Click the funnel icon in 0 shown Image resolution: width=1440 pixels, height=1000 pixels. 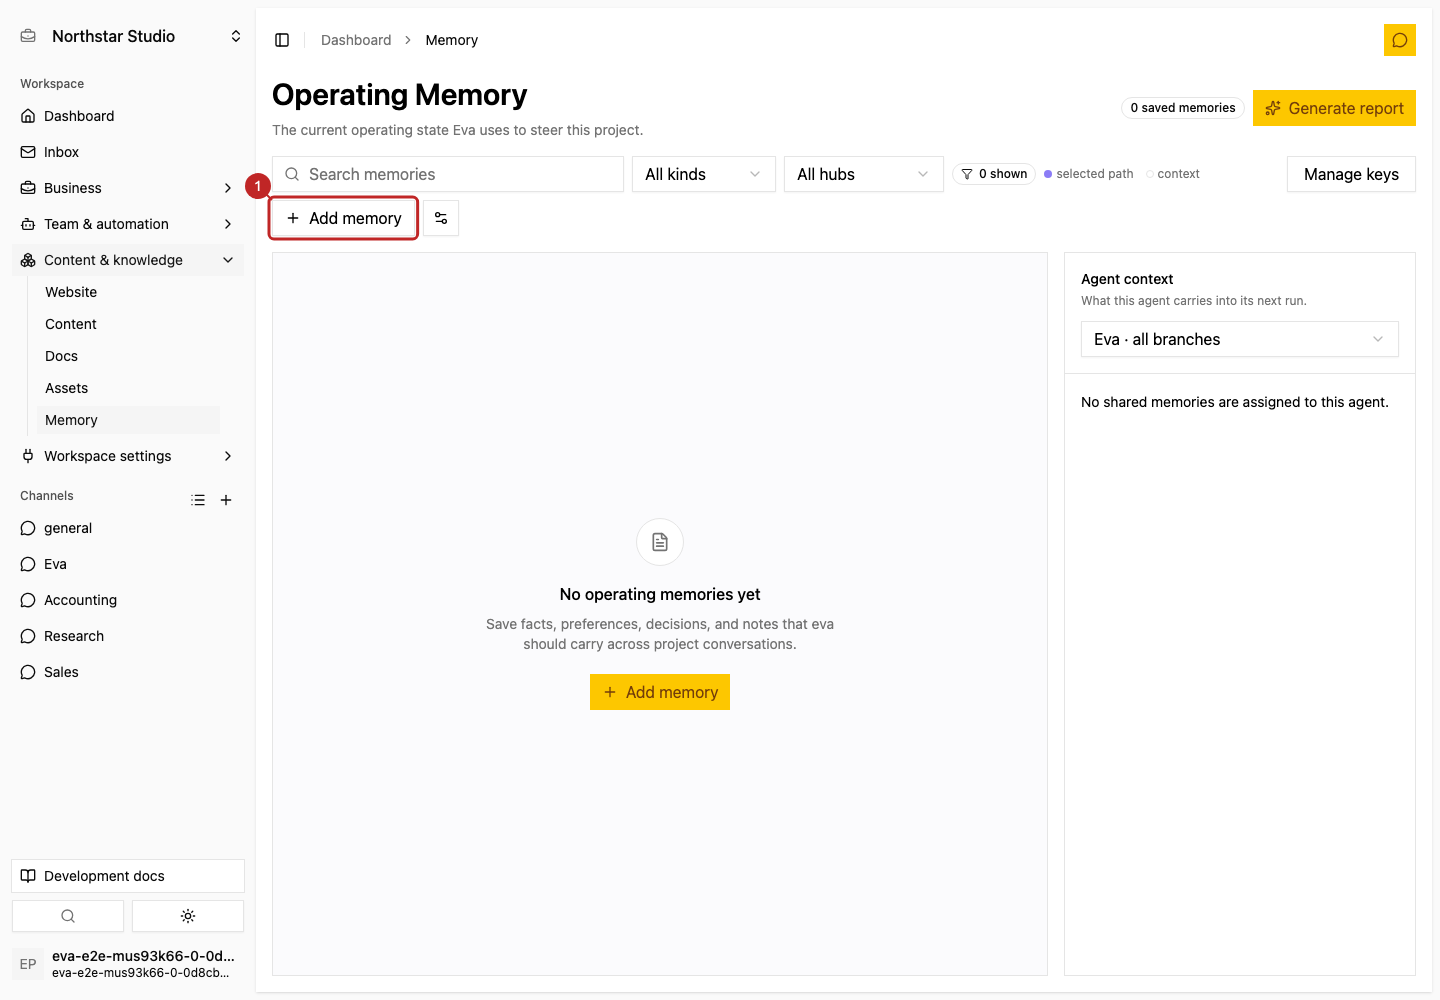coord(967,174)
